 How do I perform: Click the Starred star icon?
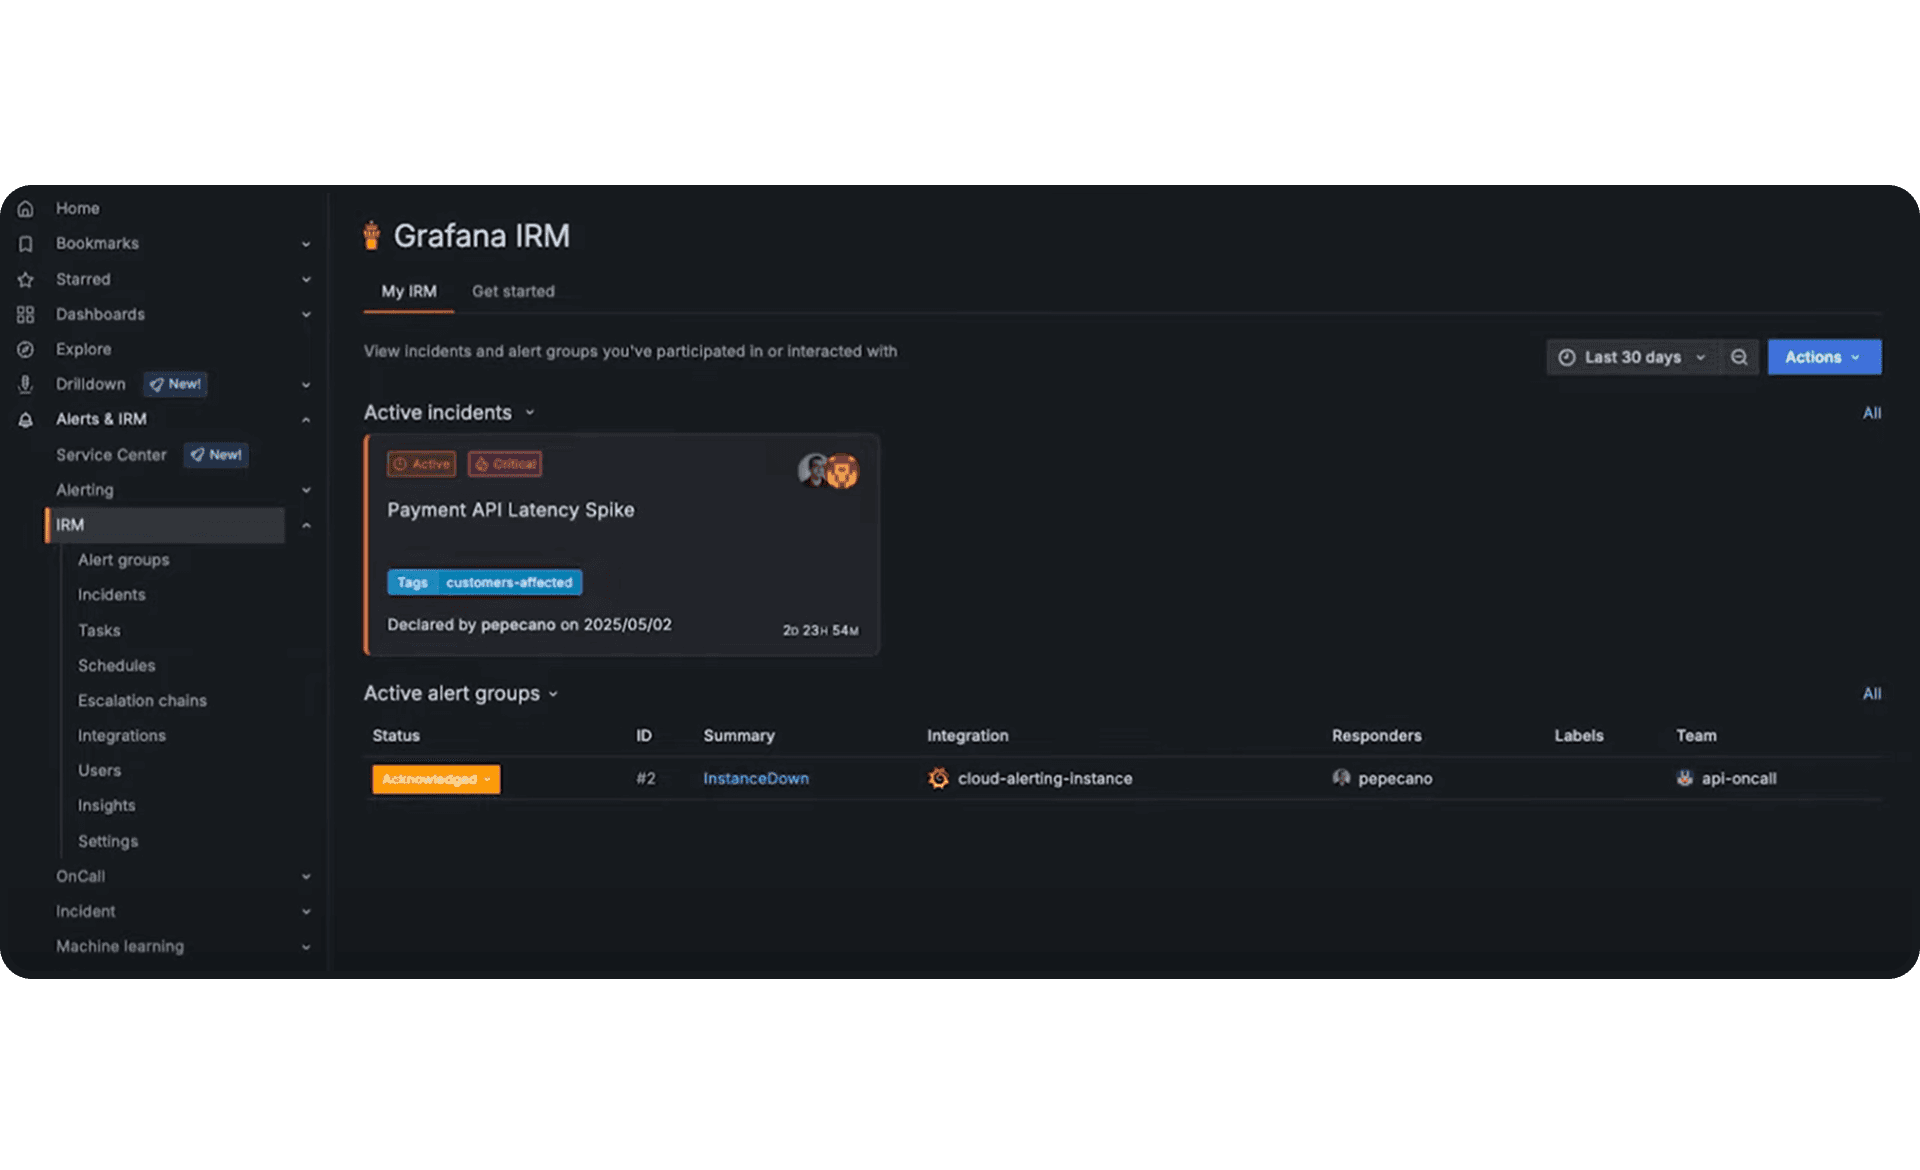point(26,280)
